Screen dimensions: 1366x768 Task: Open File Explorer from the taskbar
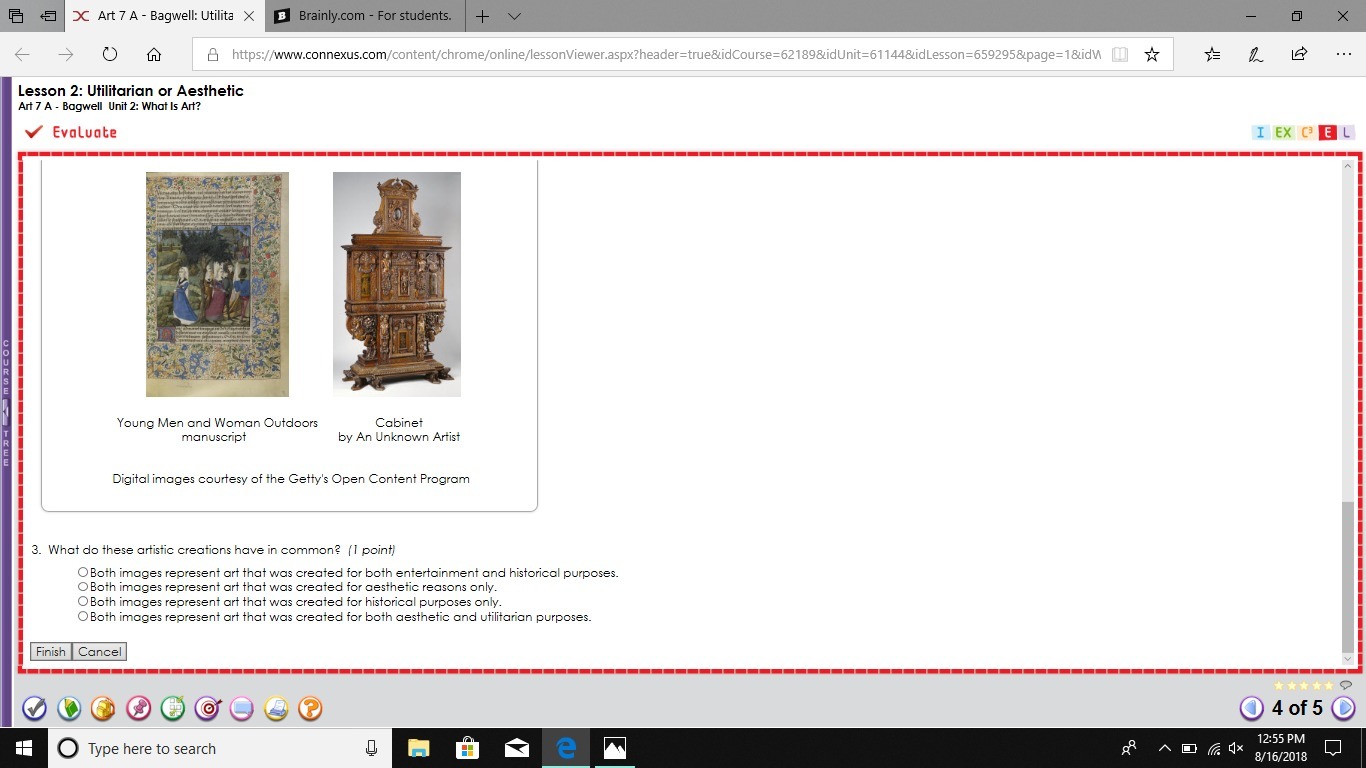pyautogui.click(x=418, y=748)
